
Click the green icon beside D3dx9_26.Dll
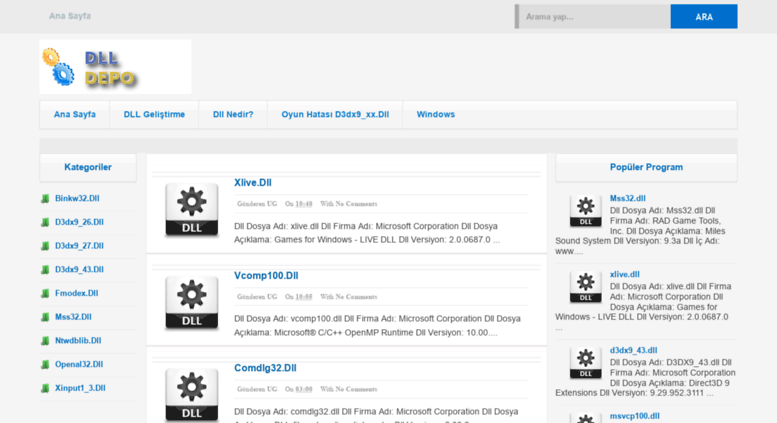tap(45, 222)
